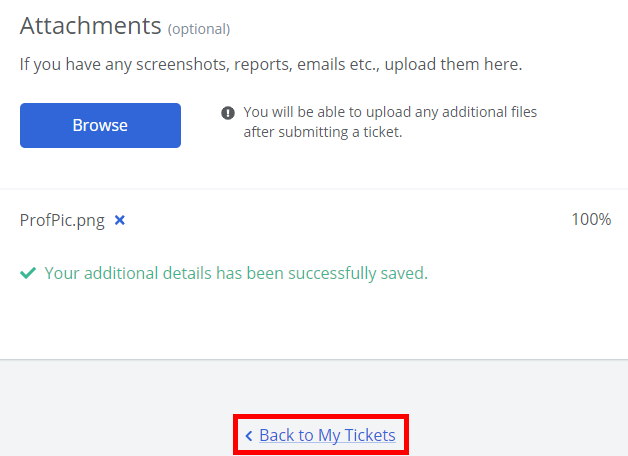
Task: Remove the ProfPic.png attachment with the X
Action: pyautogui.click(x=120, y=220)
